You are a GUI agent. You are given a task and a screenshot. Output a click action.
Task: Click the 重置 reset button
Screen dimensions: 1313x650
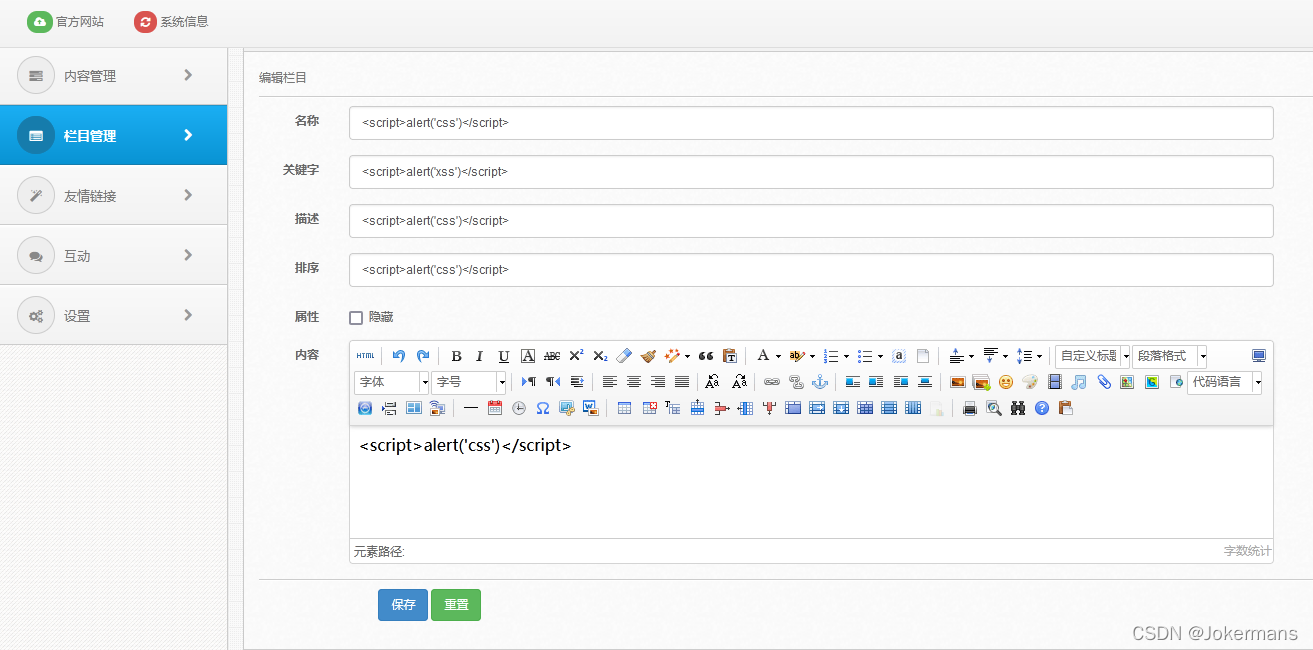456,605
